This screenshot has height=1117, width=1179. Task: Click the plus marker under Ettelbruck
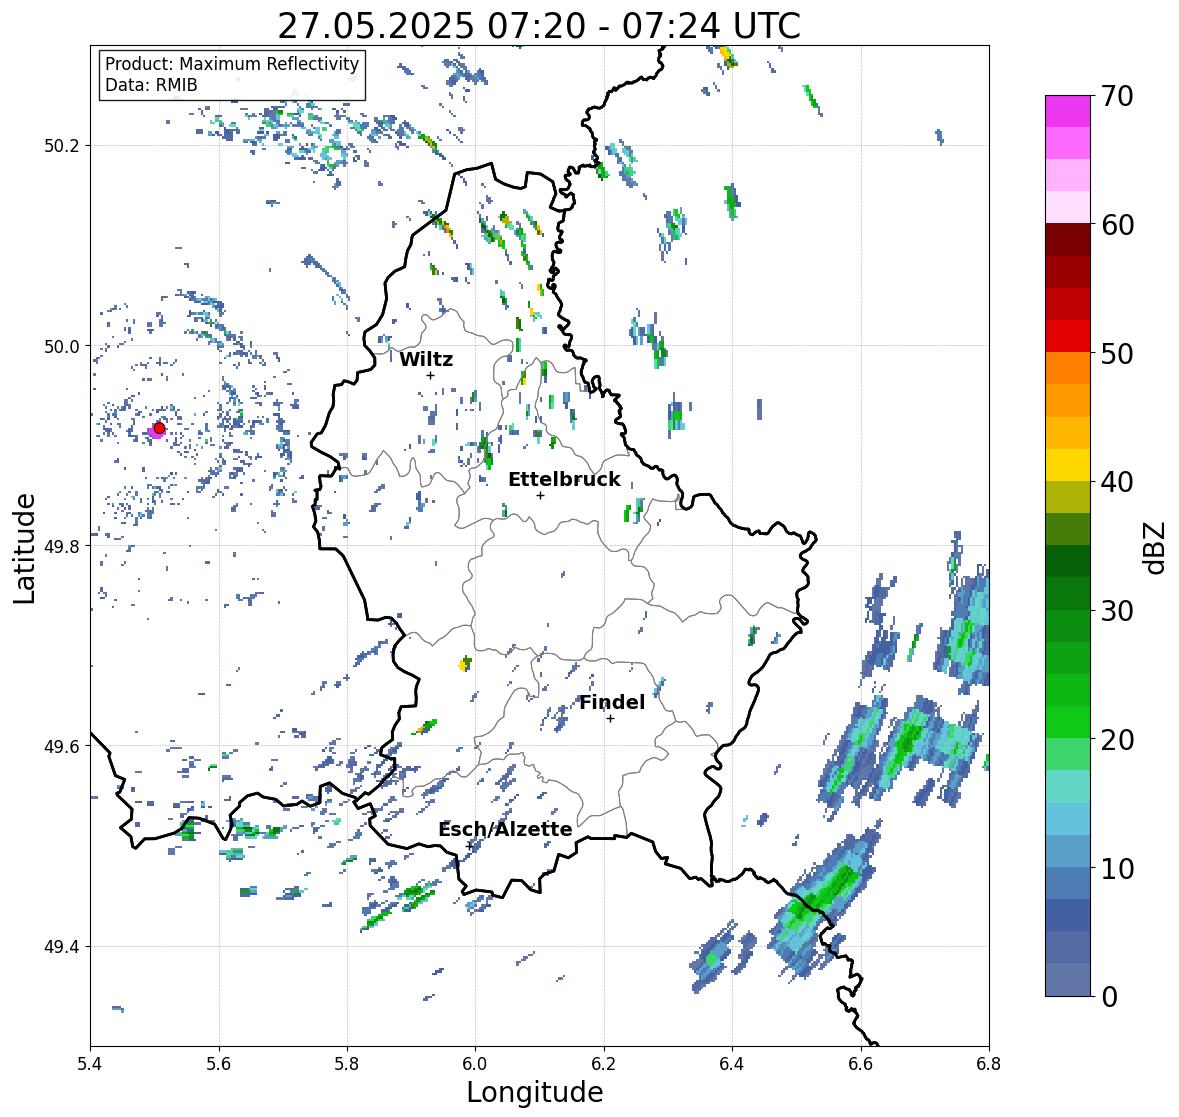point(540,495)
